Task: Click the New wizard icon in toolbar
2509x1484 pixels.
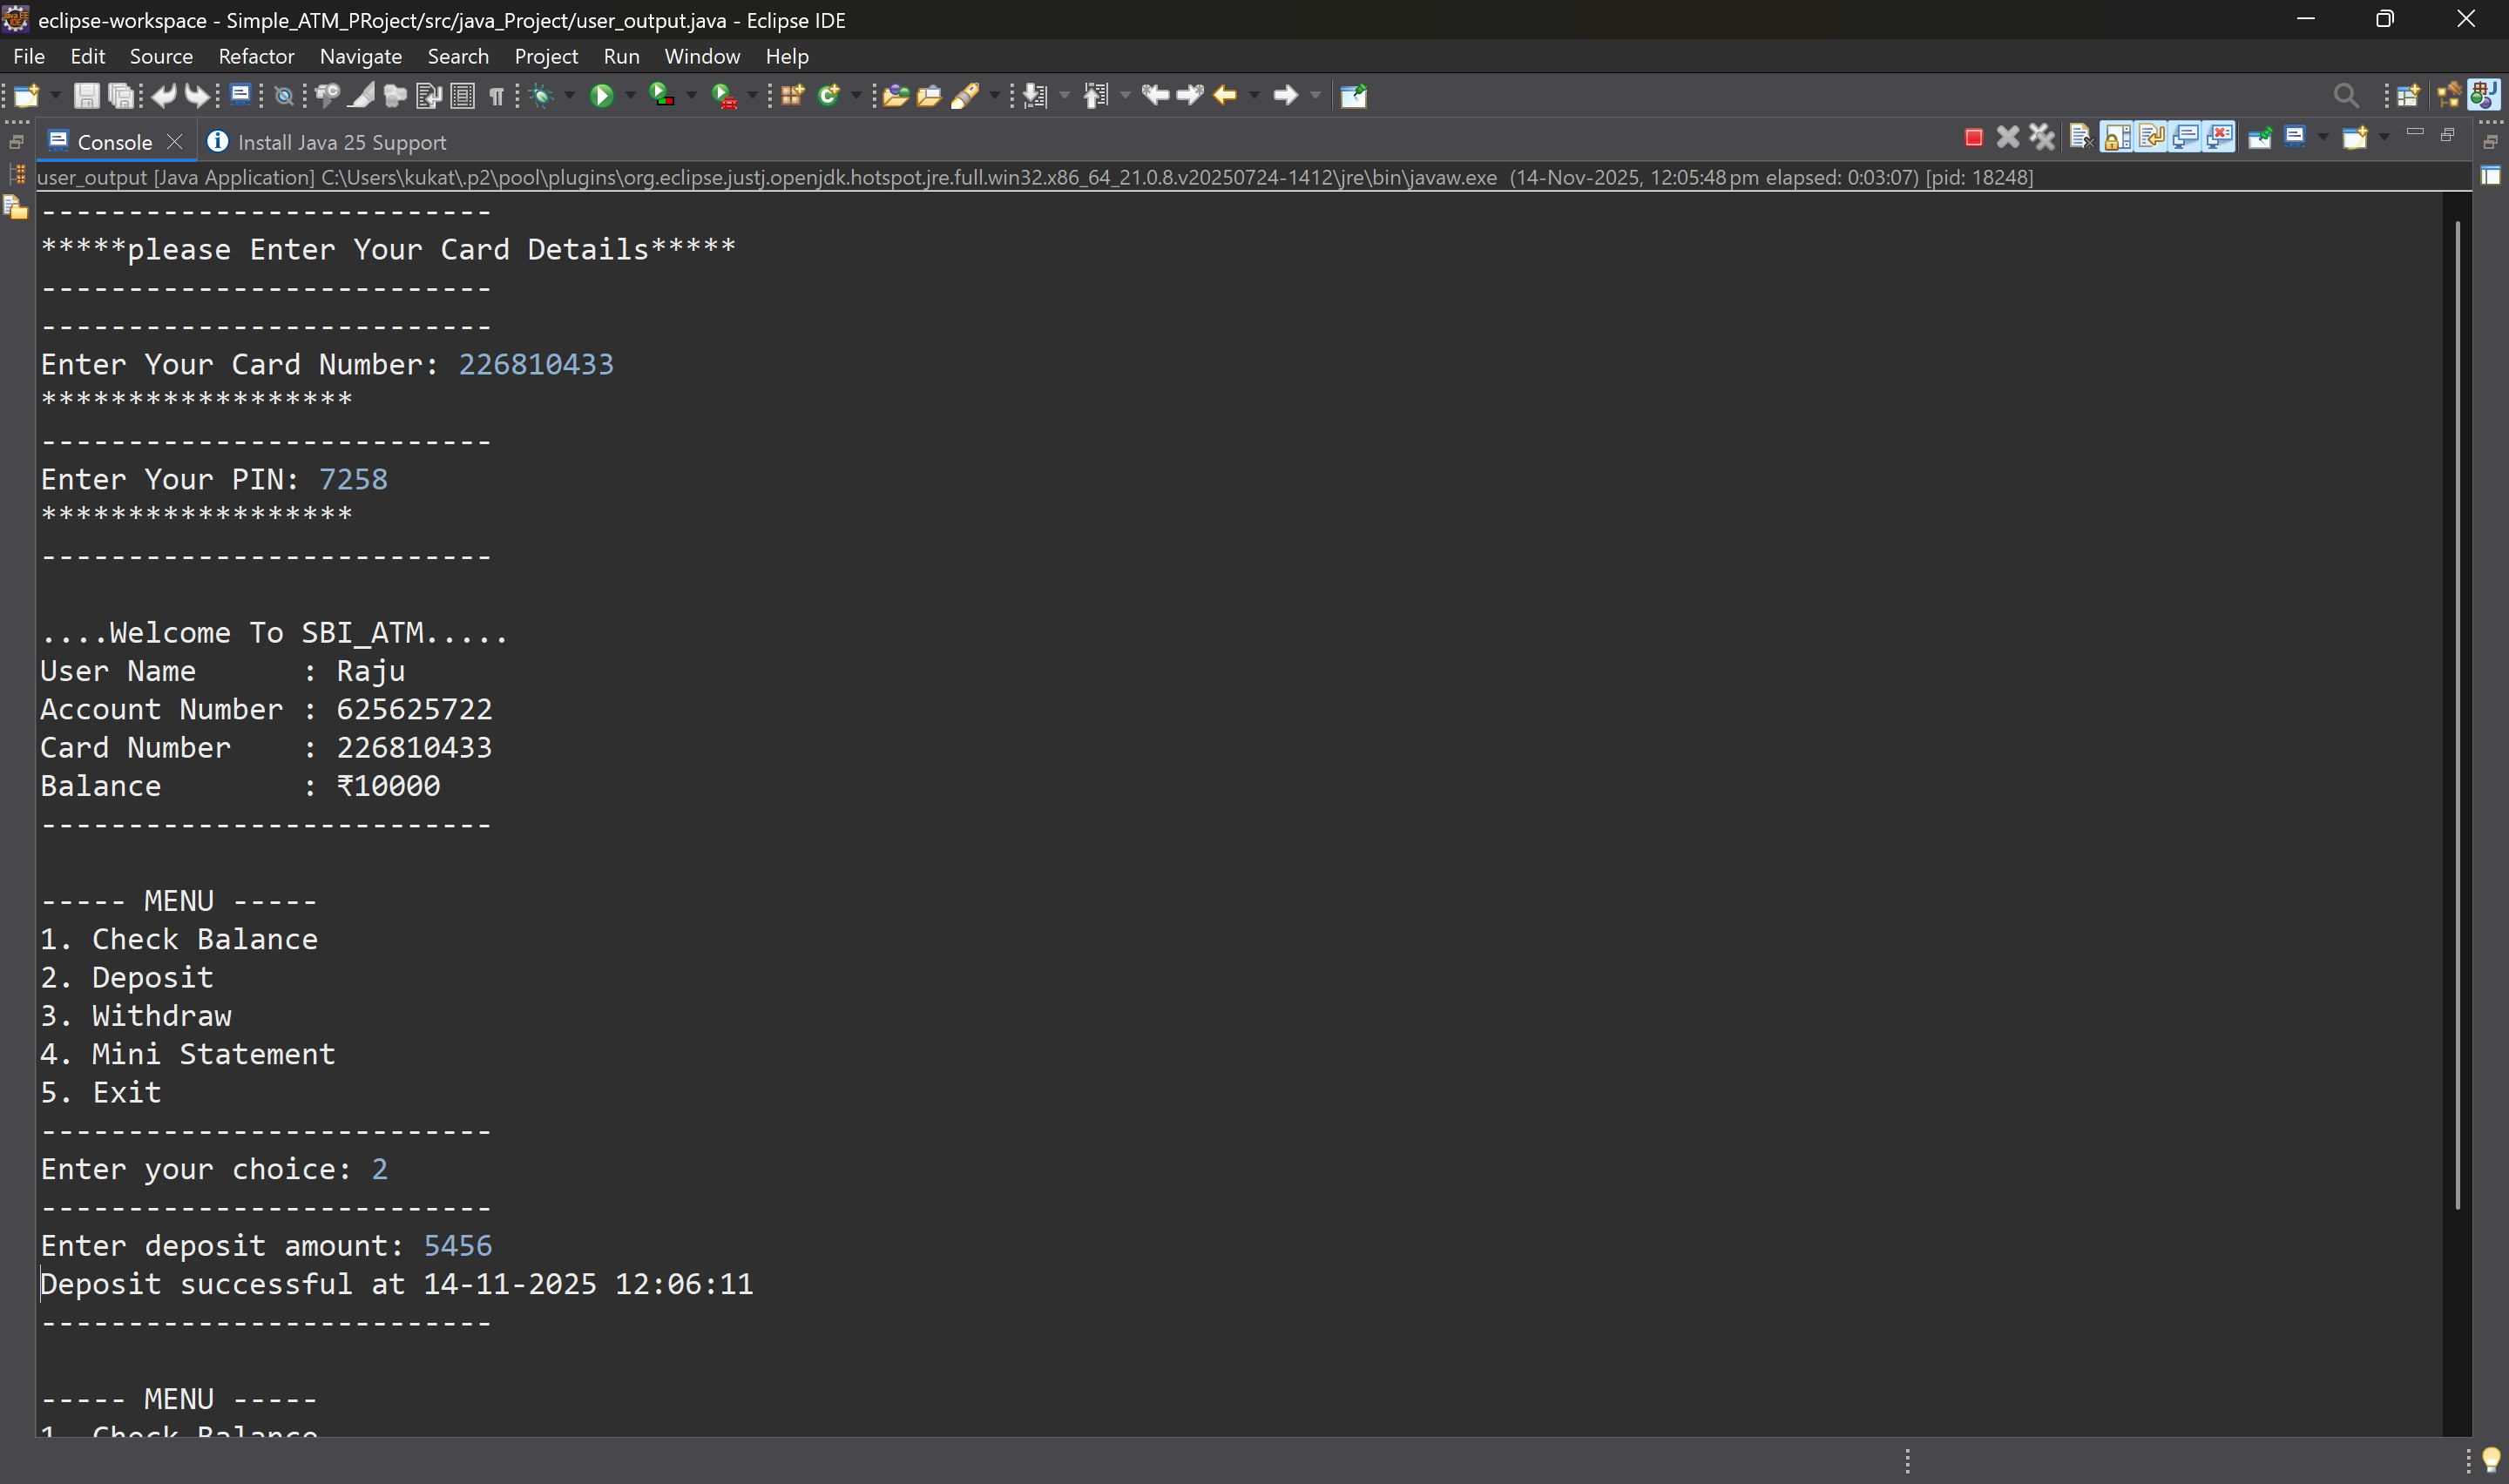Action: click(x=27, y=96)
